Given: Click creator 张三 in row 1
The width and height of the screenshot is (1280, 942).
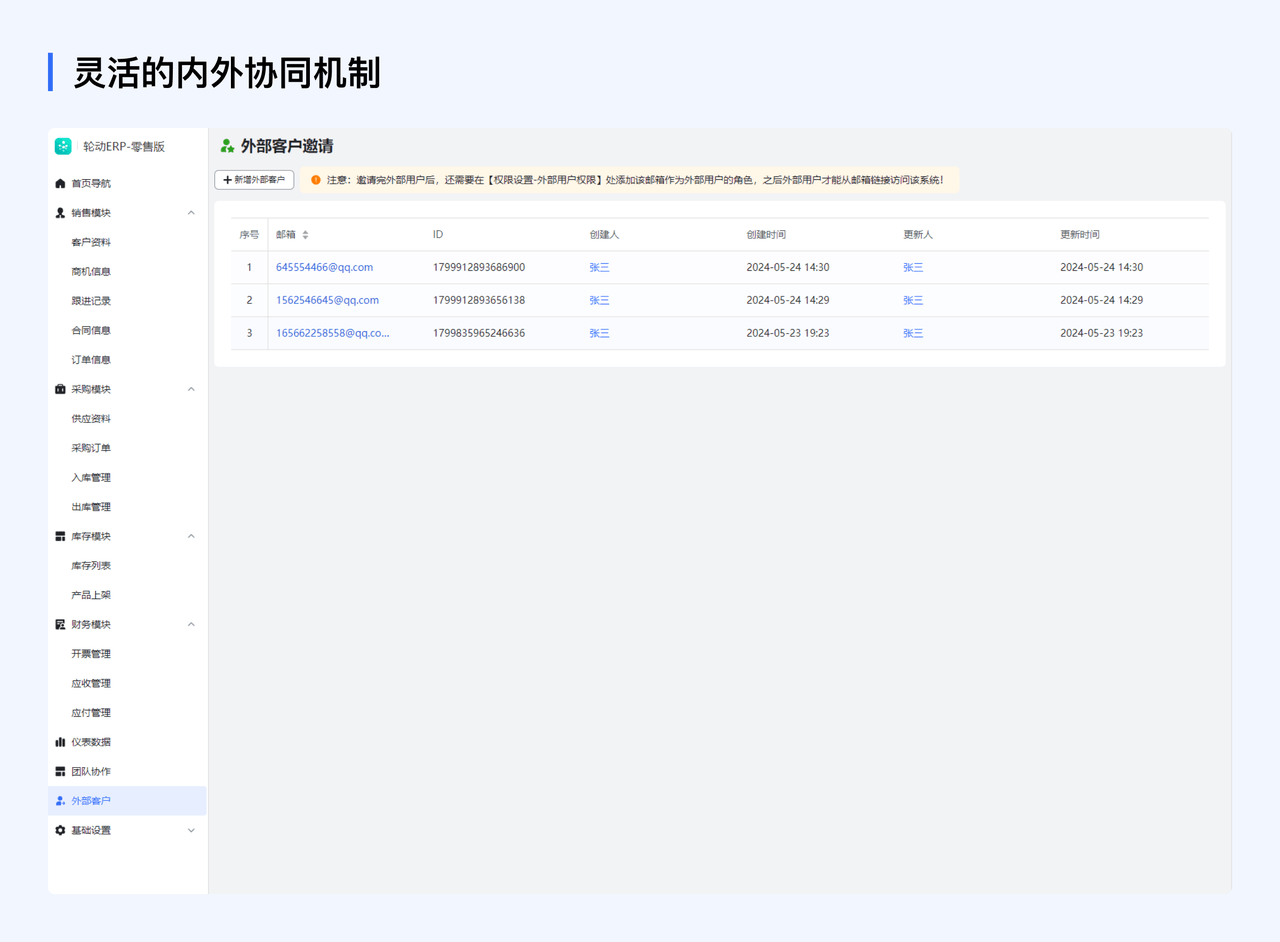Looking at the screenshot, I should (599, 267).
